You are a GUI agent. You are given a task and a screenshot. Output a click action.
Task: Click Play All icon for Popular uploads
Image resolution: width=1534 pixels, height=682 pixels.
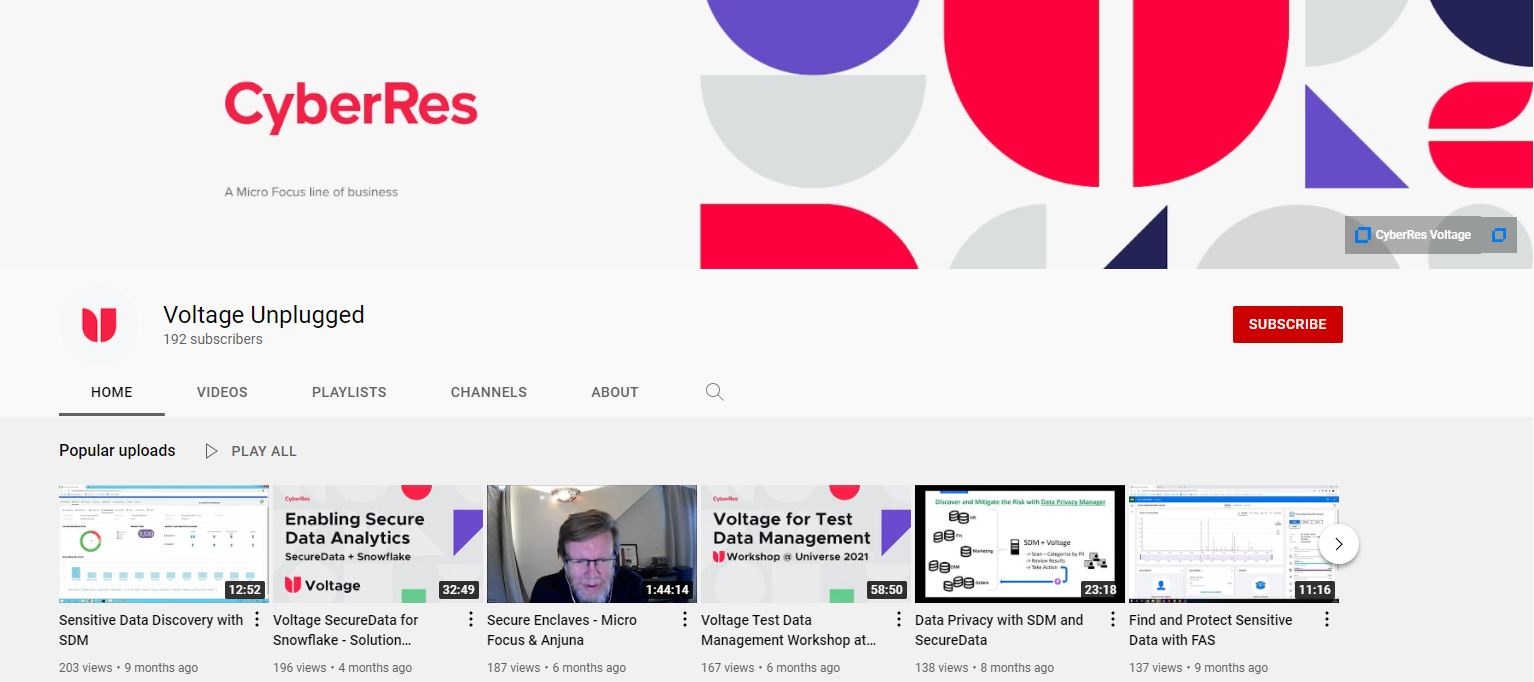pos(211,451)
